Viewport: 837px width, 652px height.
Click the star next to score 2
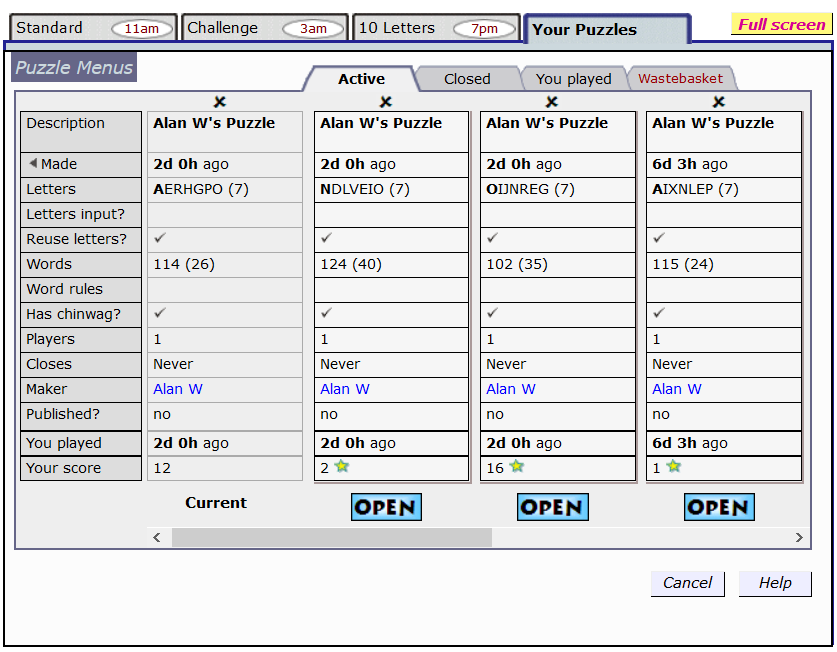coord(341,467)
